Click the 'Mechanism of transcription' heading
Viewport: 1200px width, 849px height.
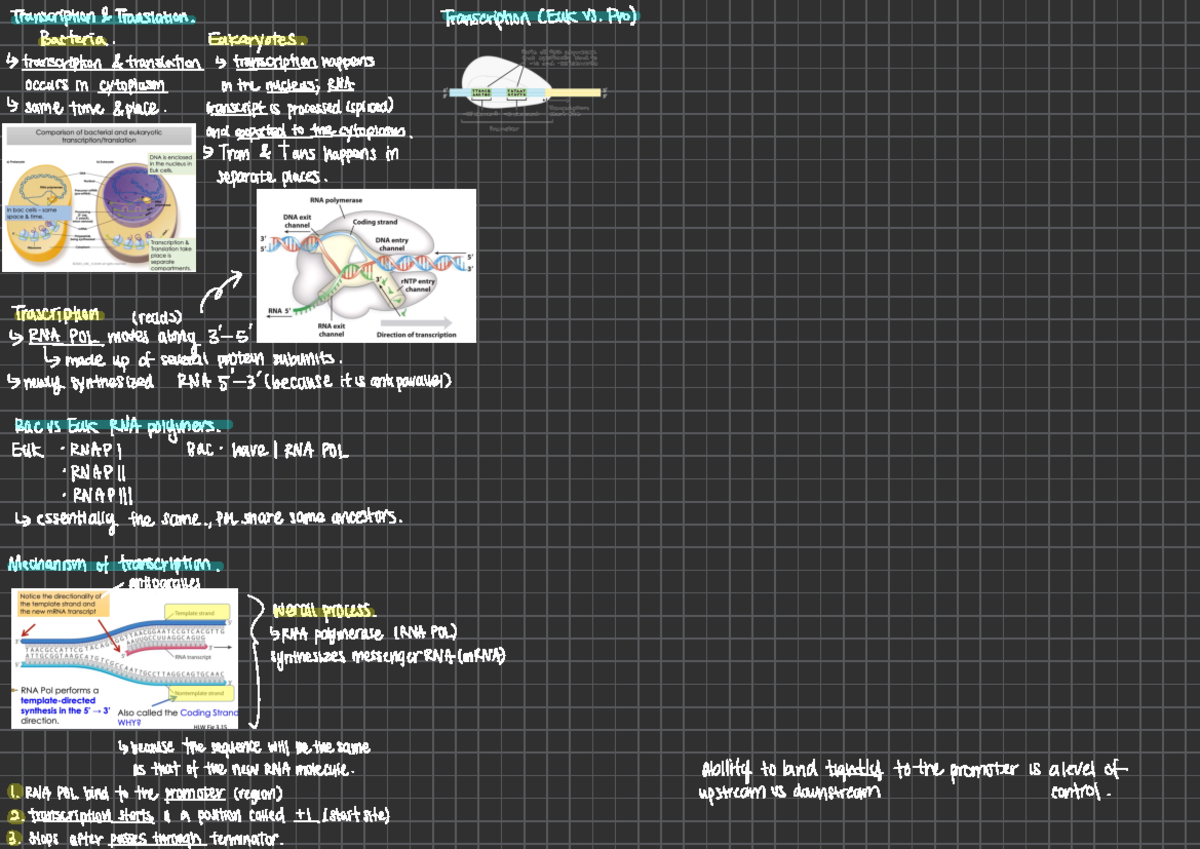click(x=113, y=563)
